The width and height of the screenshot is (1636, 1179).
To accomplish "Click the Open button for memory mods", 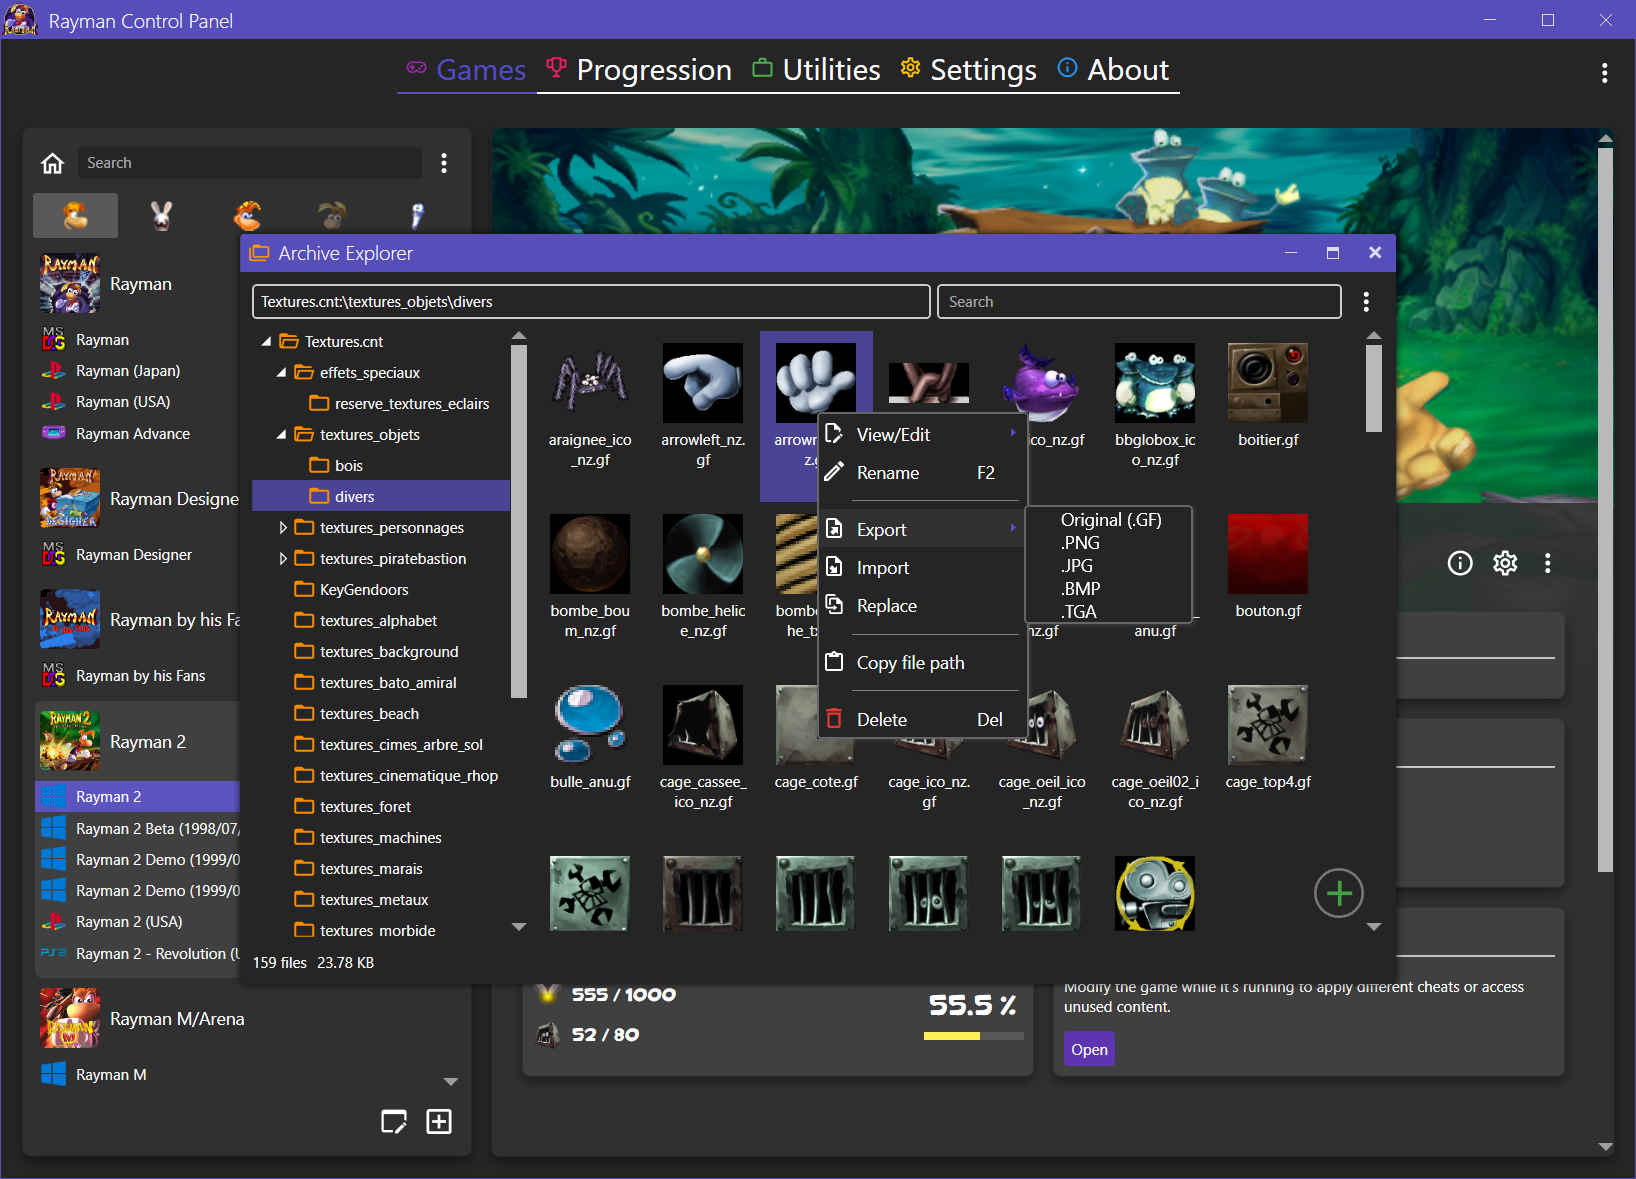I will 1089,1049.
